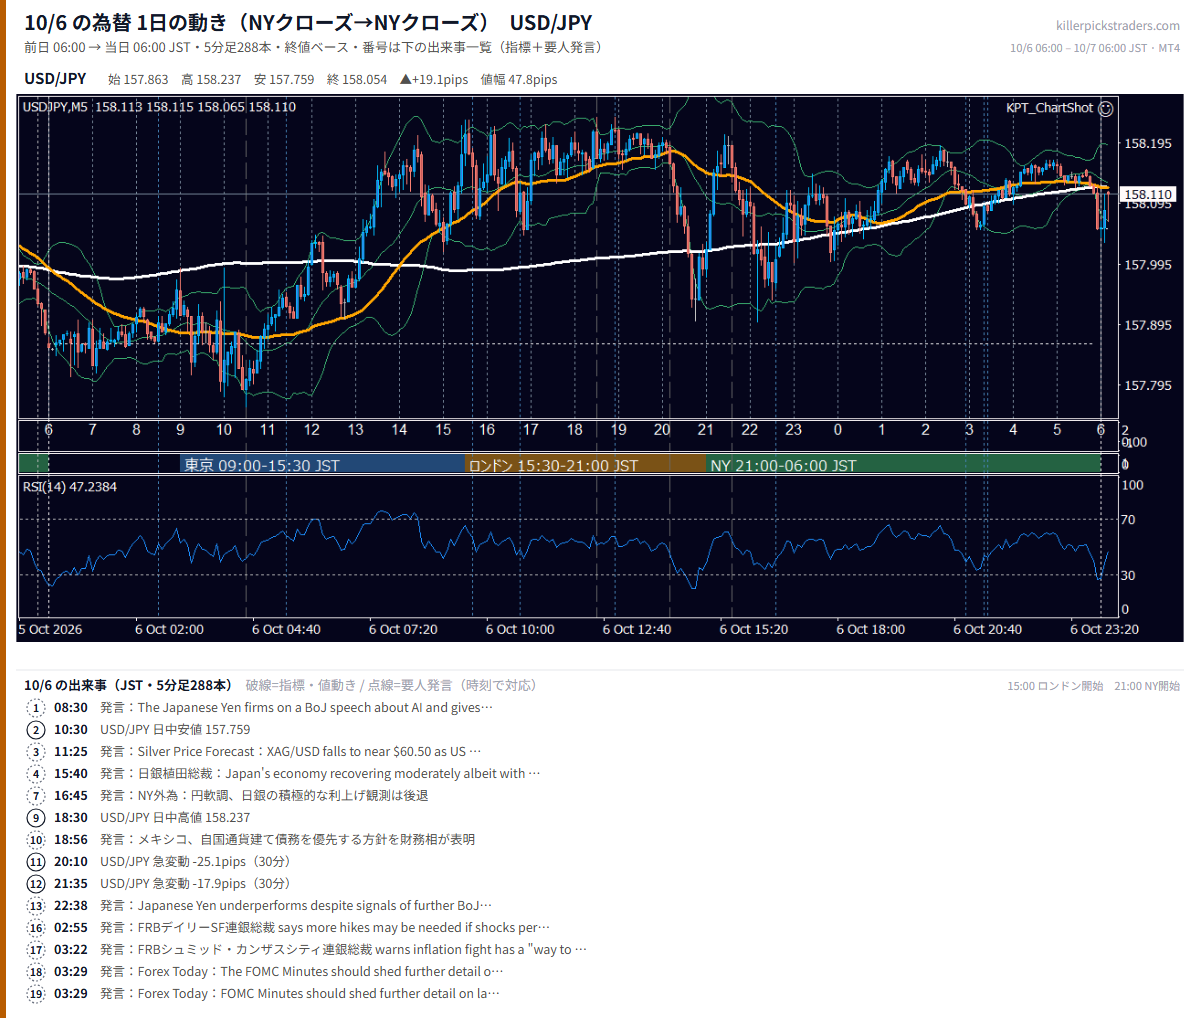The height and width of the screenshot is (1018, 1200).
Task: Click the USD/JPY 急変動 -17.9pips event row
Action: click(195, 884)
